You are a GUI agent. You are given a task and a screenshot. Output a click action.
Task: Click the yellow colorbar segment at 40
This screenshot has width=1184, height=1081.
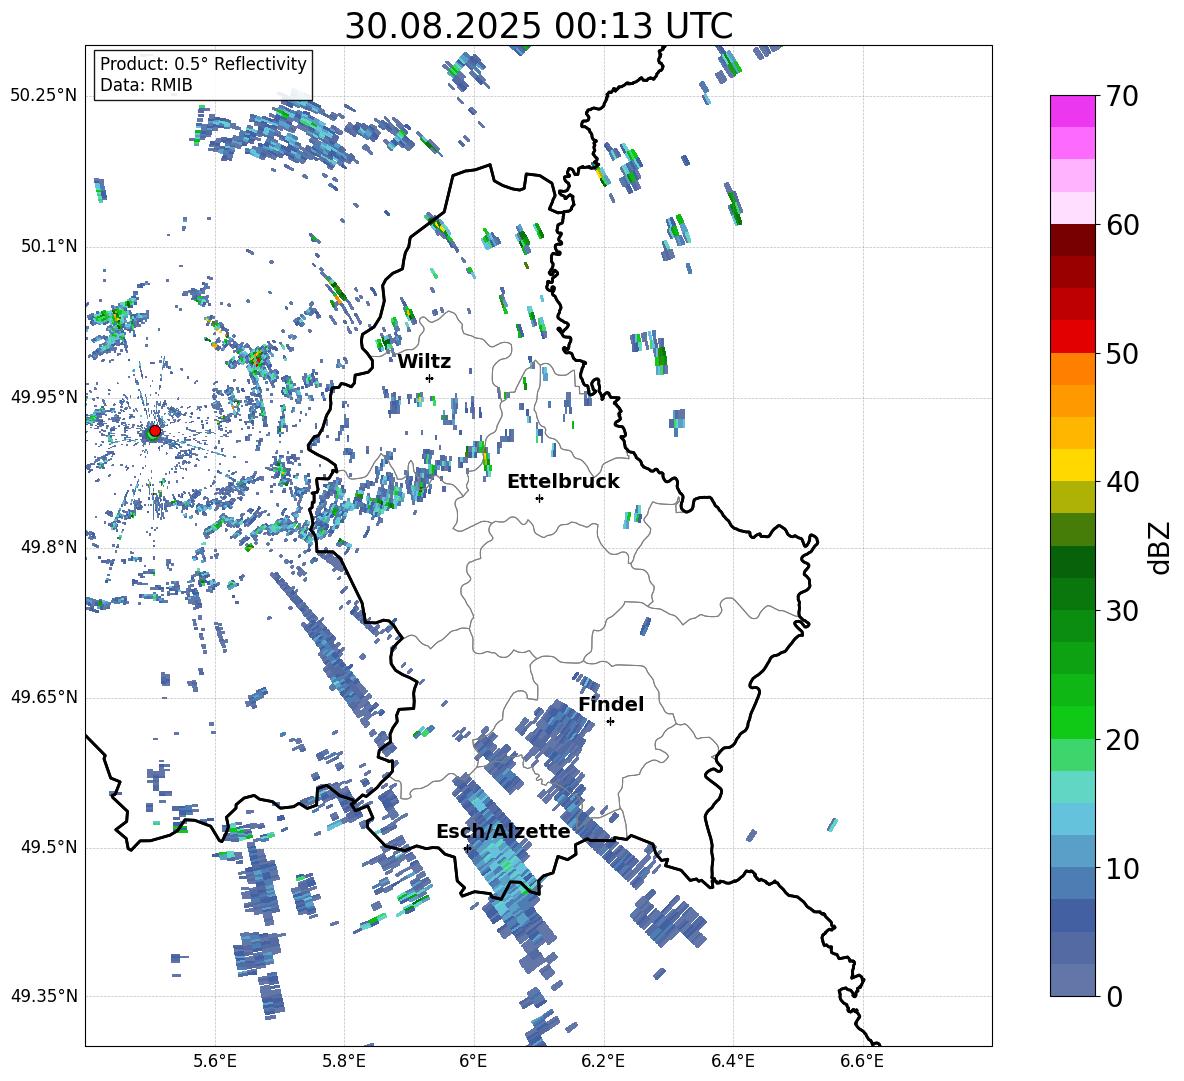click(1072, 465)
